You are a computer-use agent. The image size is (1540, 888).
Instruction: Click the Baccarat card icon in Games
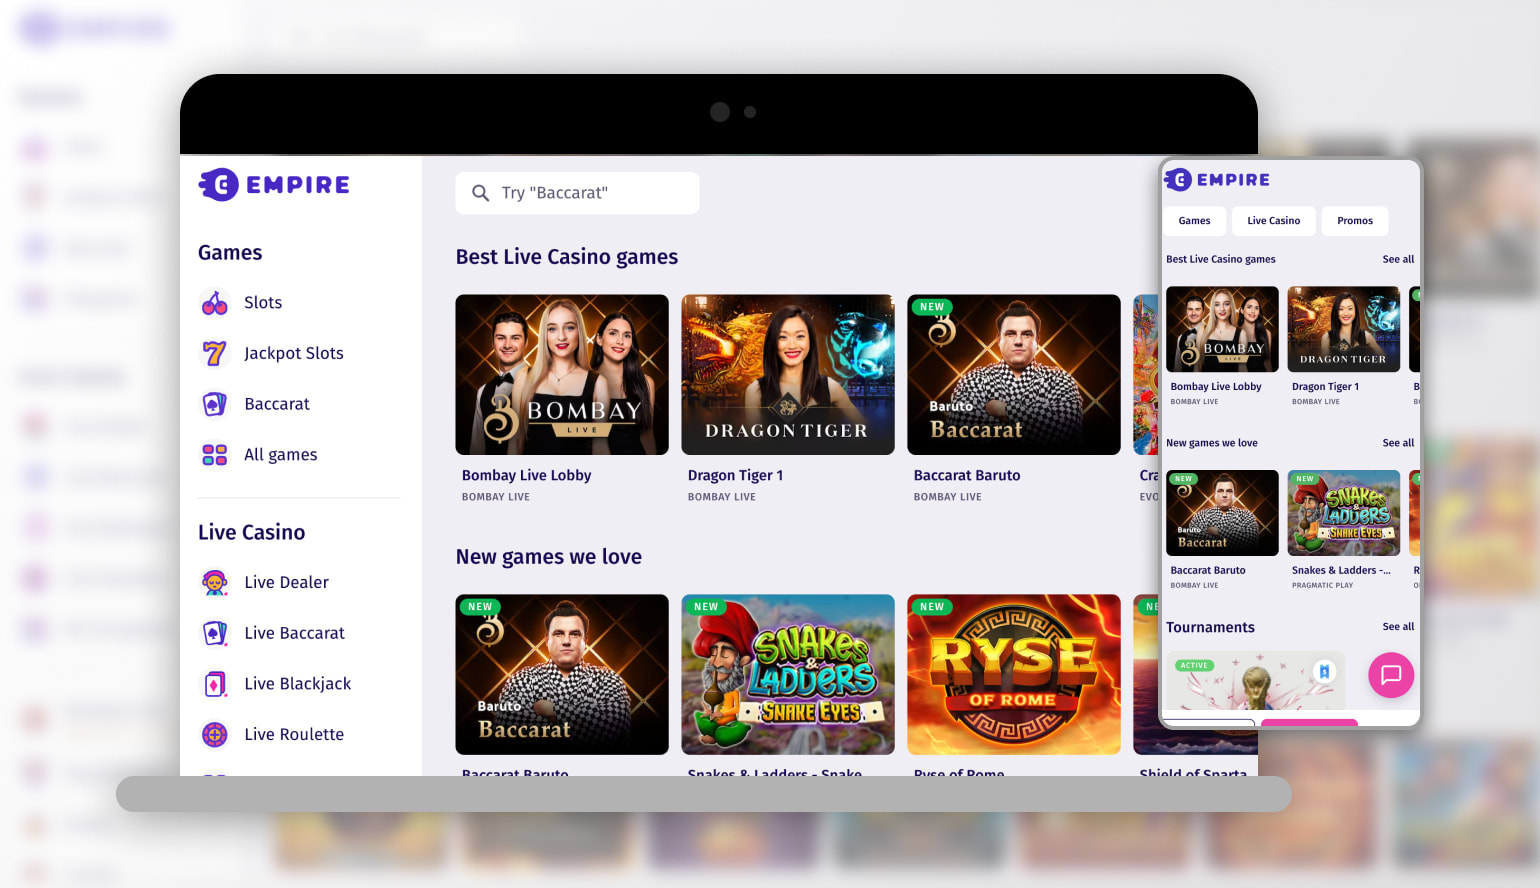point(215,404)
